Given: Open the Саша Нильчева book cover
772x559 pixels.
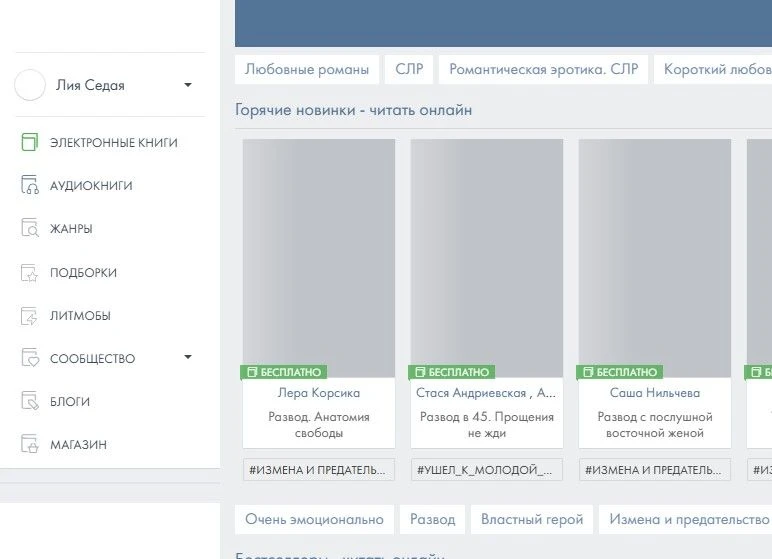Looking at the screenshot, I should [655, 258].
